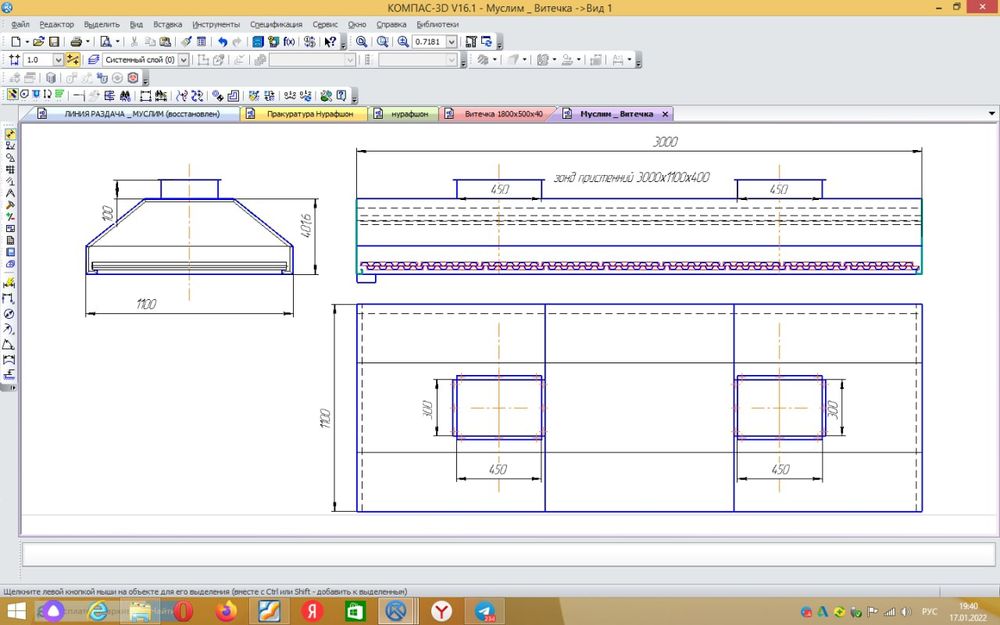This screenshot has height=625, width=1000.
Task: Click the Save document icon
Action: tap(54, 42)
